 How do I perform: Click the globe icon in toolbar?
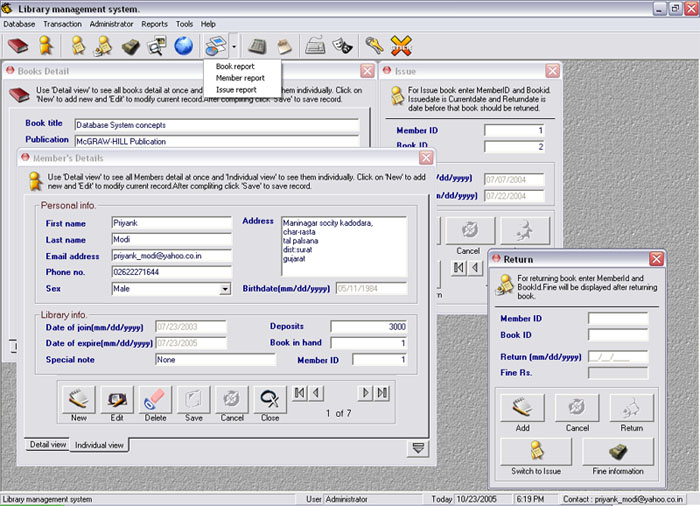click(183, 45)
